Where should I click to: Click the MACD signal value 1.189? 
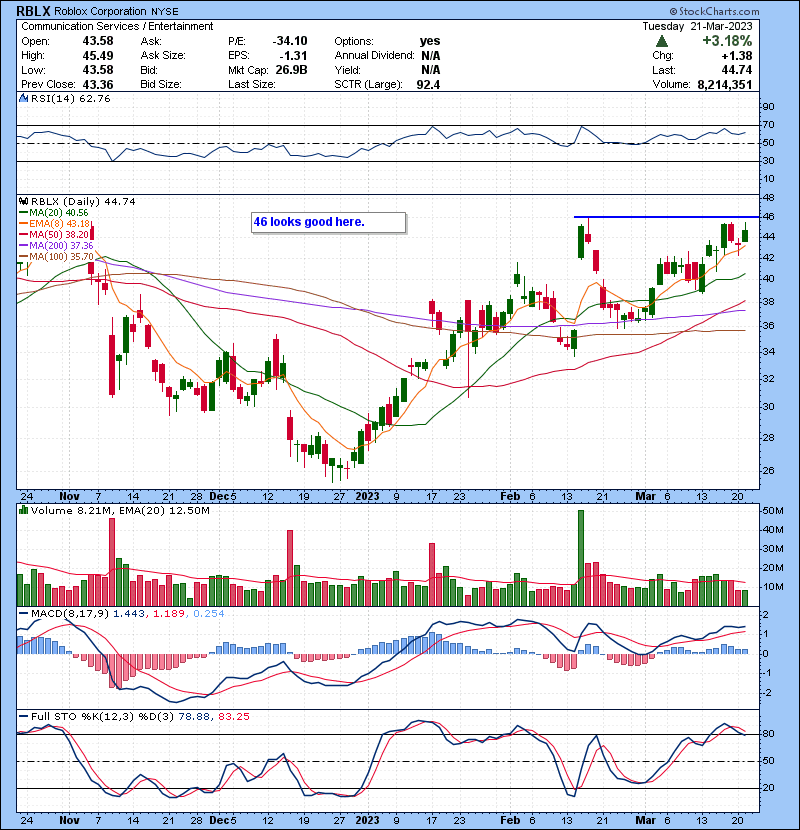click(169, 614)
